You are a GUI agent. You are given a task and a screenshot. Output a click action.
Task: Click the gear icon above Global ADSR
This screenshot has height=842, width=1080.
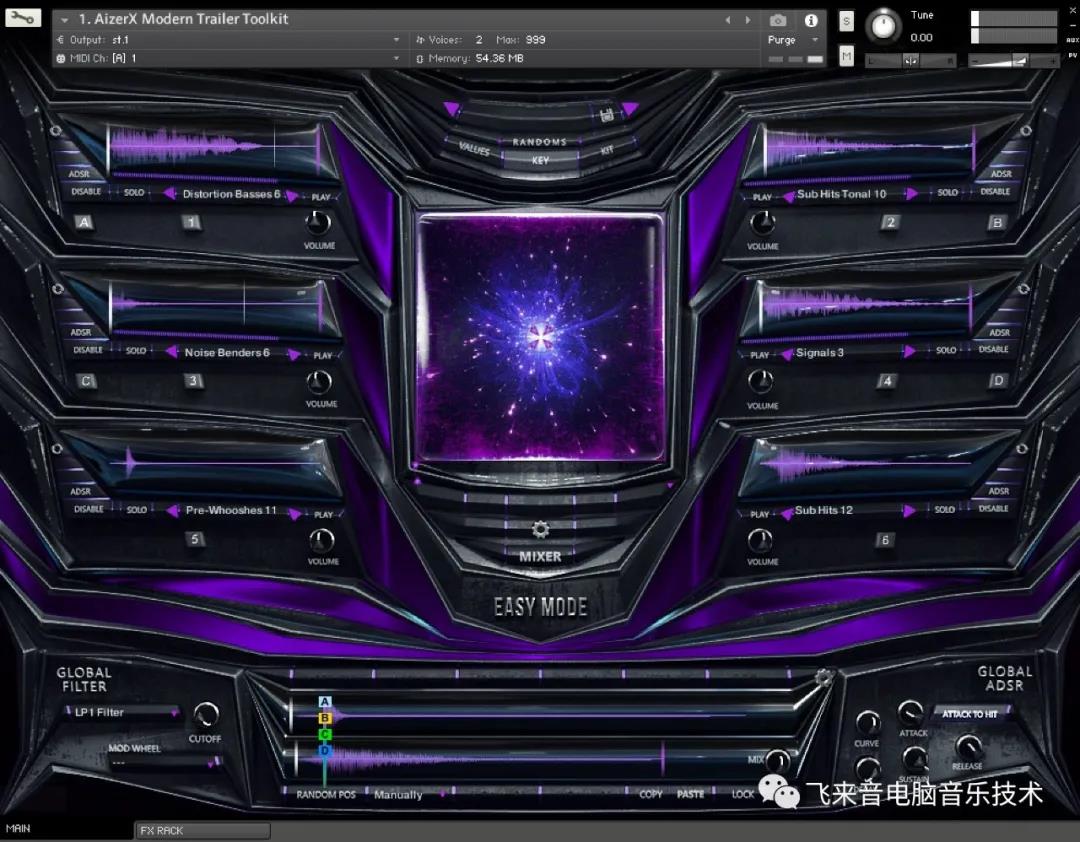[x=823, y=677]
